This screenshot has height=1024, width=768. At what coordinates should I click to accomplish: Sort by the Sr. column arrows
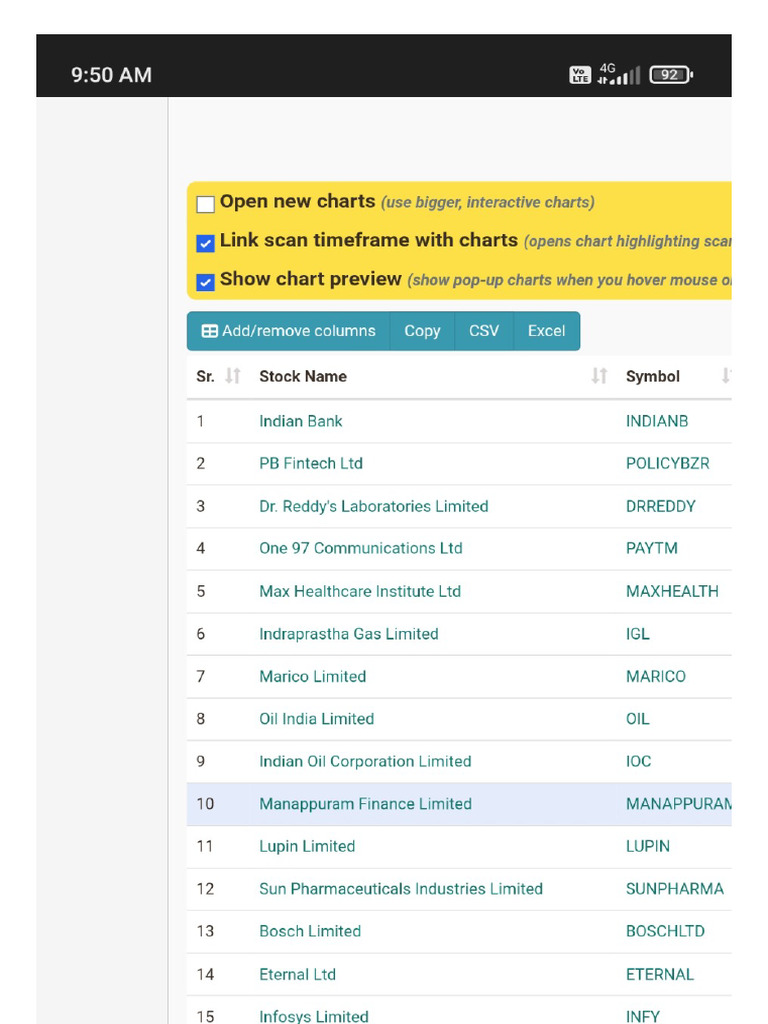click(x=233, y=376)
